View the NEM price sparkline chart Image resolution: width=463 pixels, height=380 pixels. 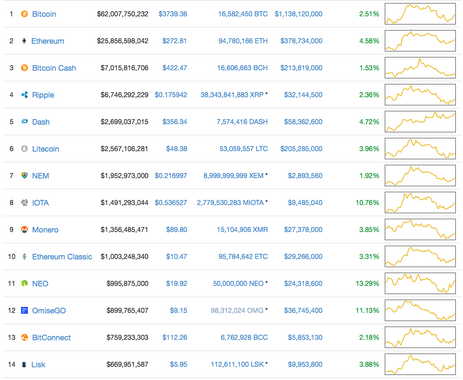(x=420, y=175)
